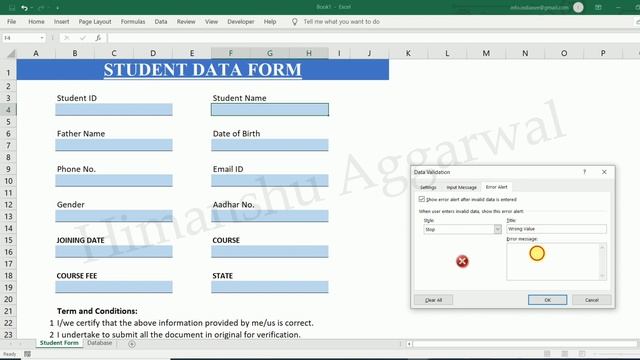Switch to the View tab
Viewport: 640px width, 360px height.
[211, 22]
